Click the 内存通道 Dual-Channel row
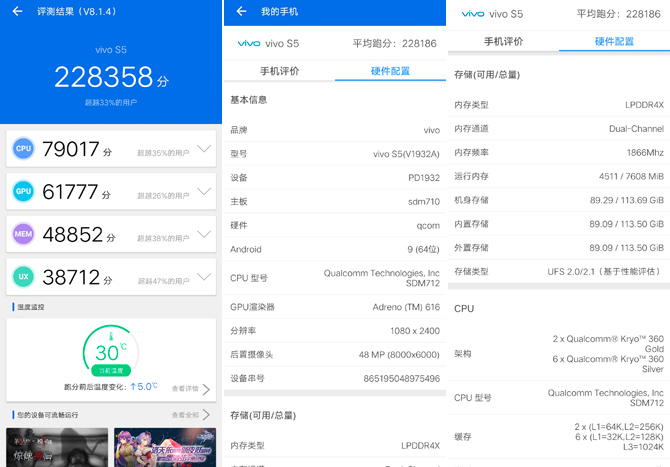The height and width of the screenshot is (467, 670). click(x=559, y=129)
